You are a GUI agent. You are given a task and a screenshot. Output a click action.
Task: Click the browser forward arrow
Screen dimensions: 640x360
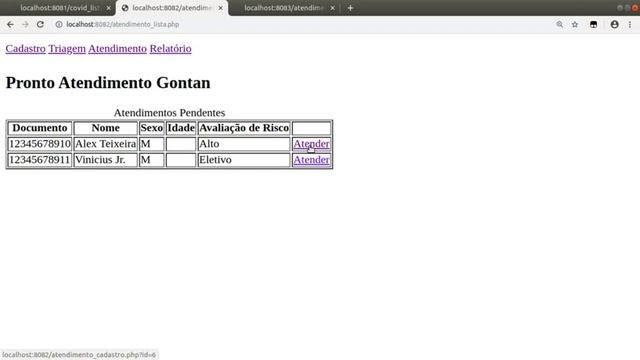[x=25, y=24]
